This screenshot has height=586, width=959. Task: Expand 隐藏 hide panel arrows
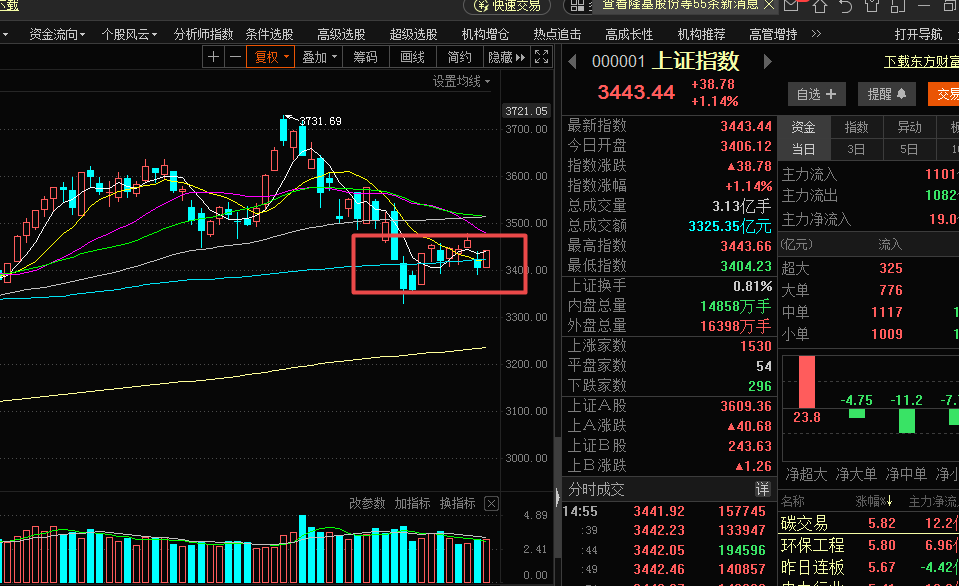coord(506,57)
